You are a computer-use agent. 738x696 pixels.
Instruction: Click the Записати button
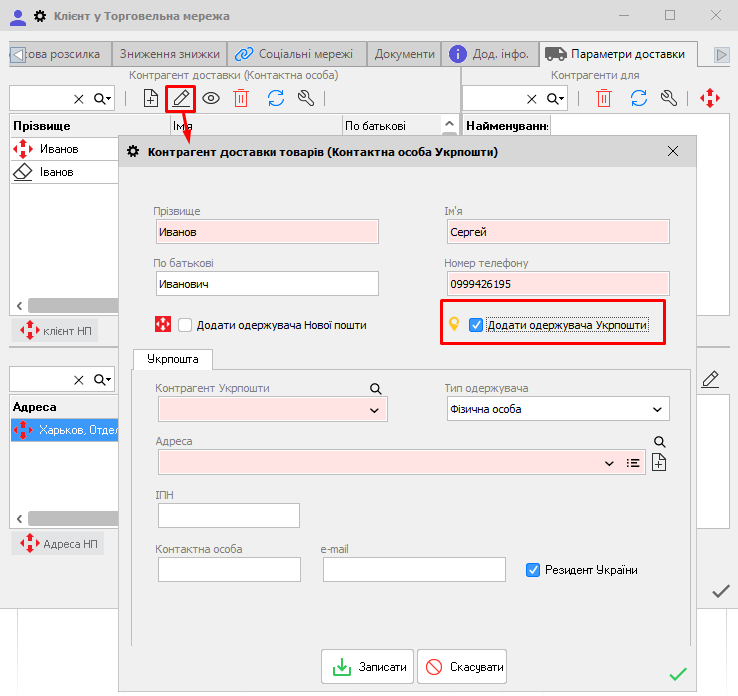[367, 667]
